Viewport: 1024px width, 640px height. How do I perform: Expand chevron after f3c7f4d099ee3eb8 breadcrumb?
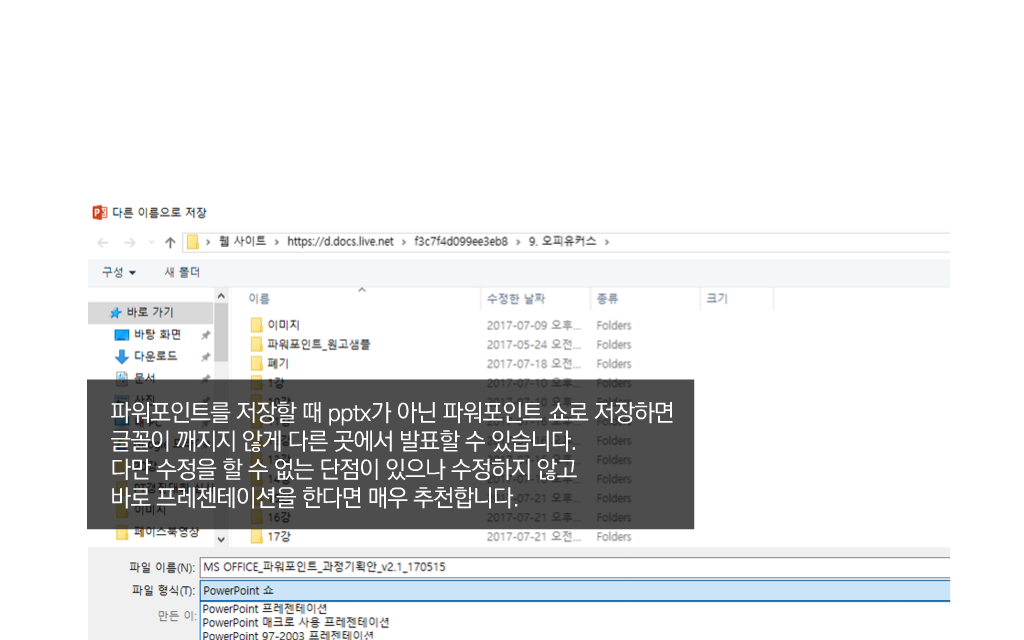click(518, 242)
